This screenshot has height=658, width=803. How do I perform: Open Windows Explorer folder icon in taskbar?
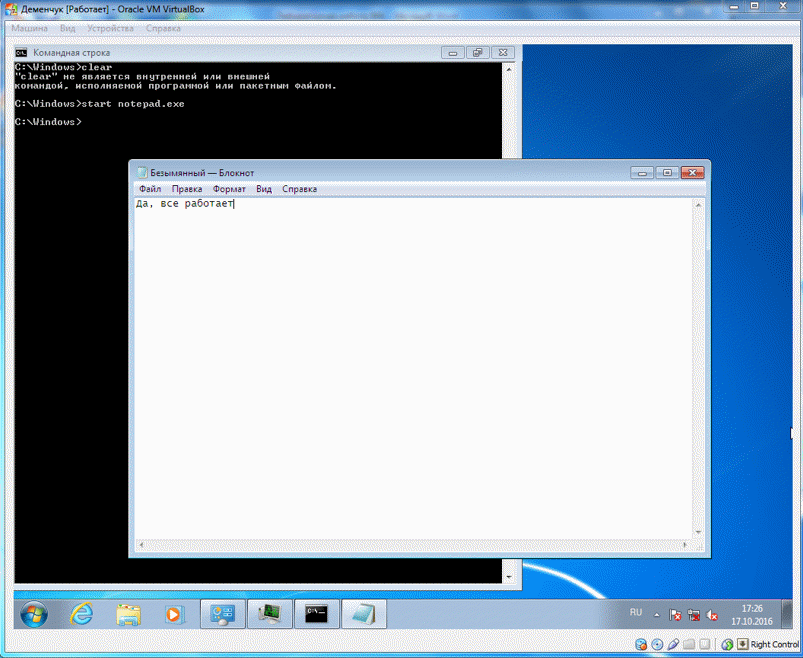pos(128,613)
